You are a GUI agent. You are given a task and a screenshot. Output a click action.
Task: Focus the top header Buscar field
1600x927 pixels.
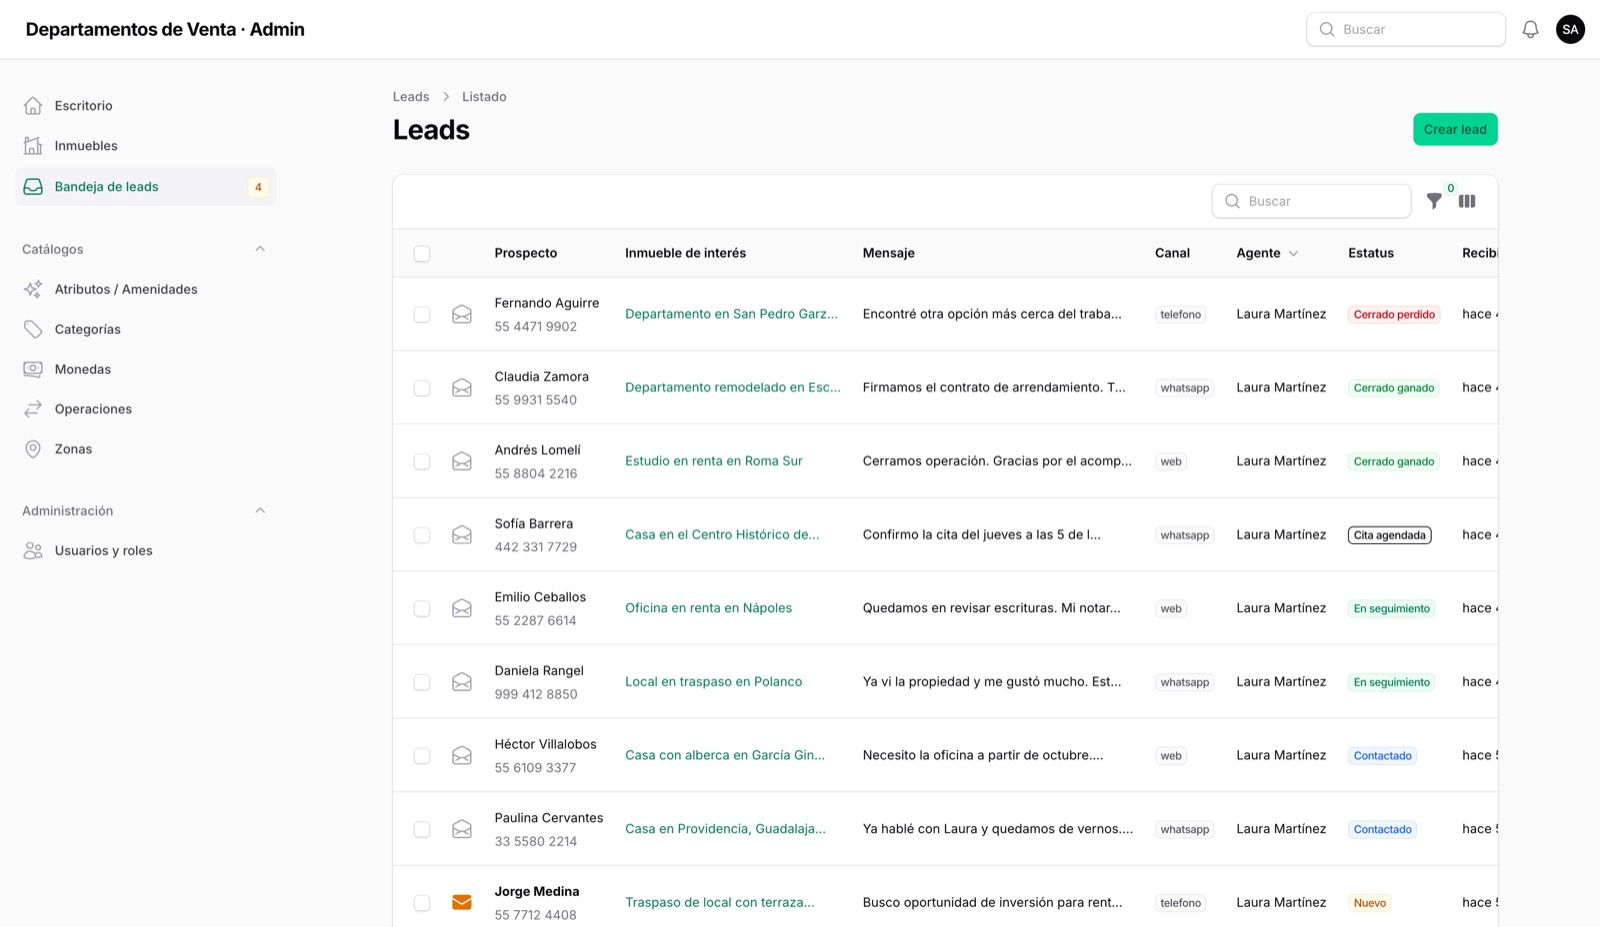pyautogui.click(x=1405, y=29)
